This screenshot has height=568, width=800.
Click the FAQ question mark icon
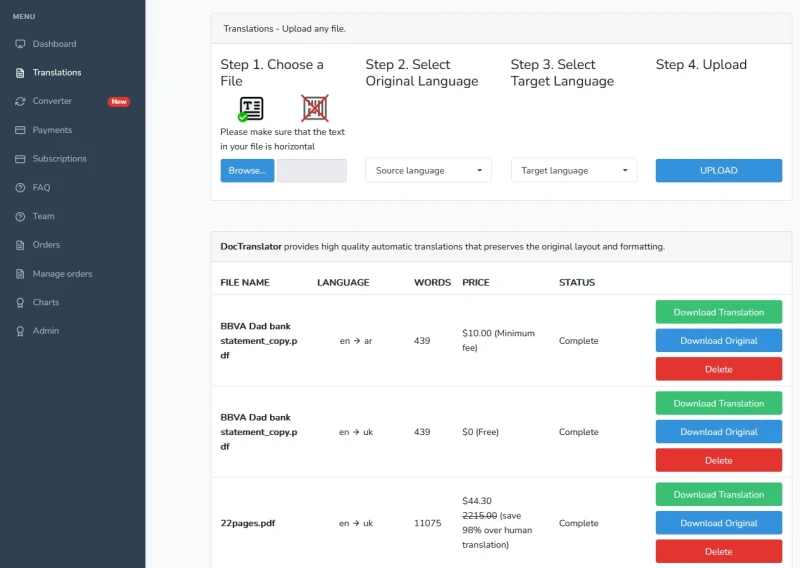point(21,188)
